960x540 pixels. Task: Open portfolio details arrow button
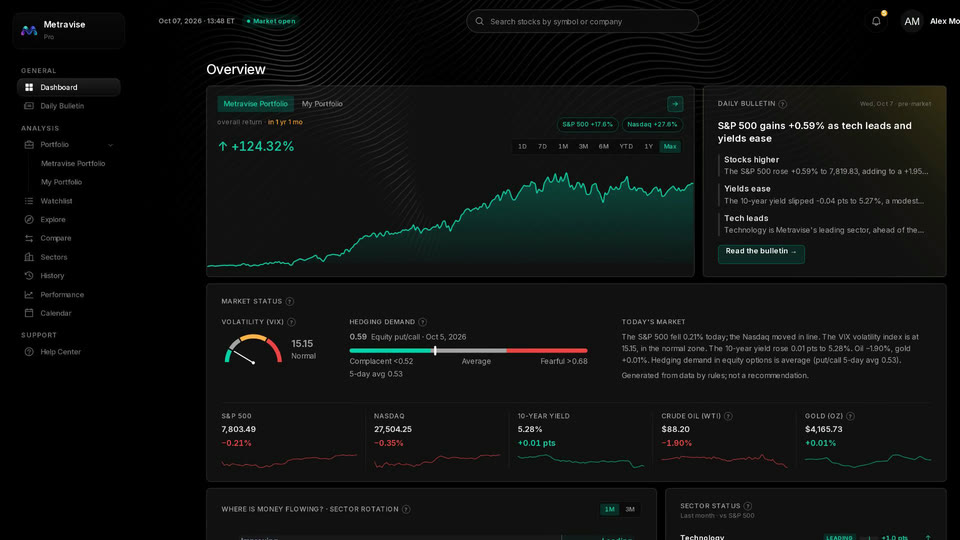pyautogui.click(x=675, y=104)
